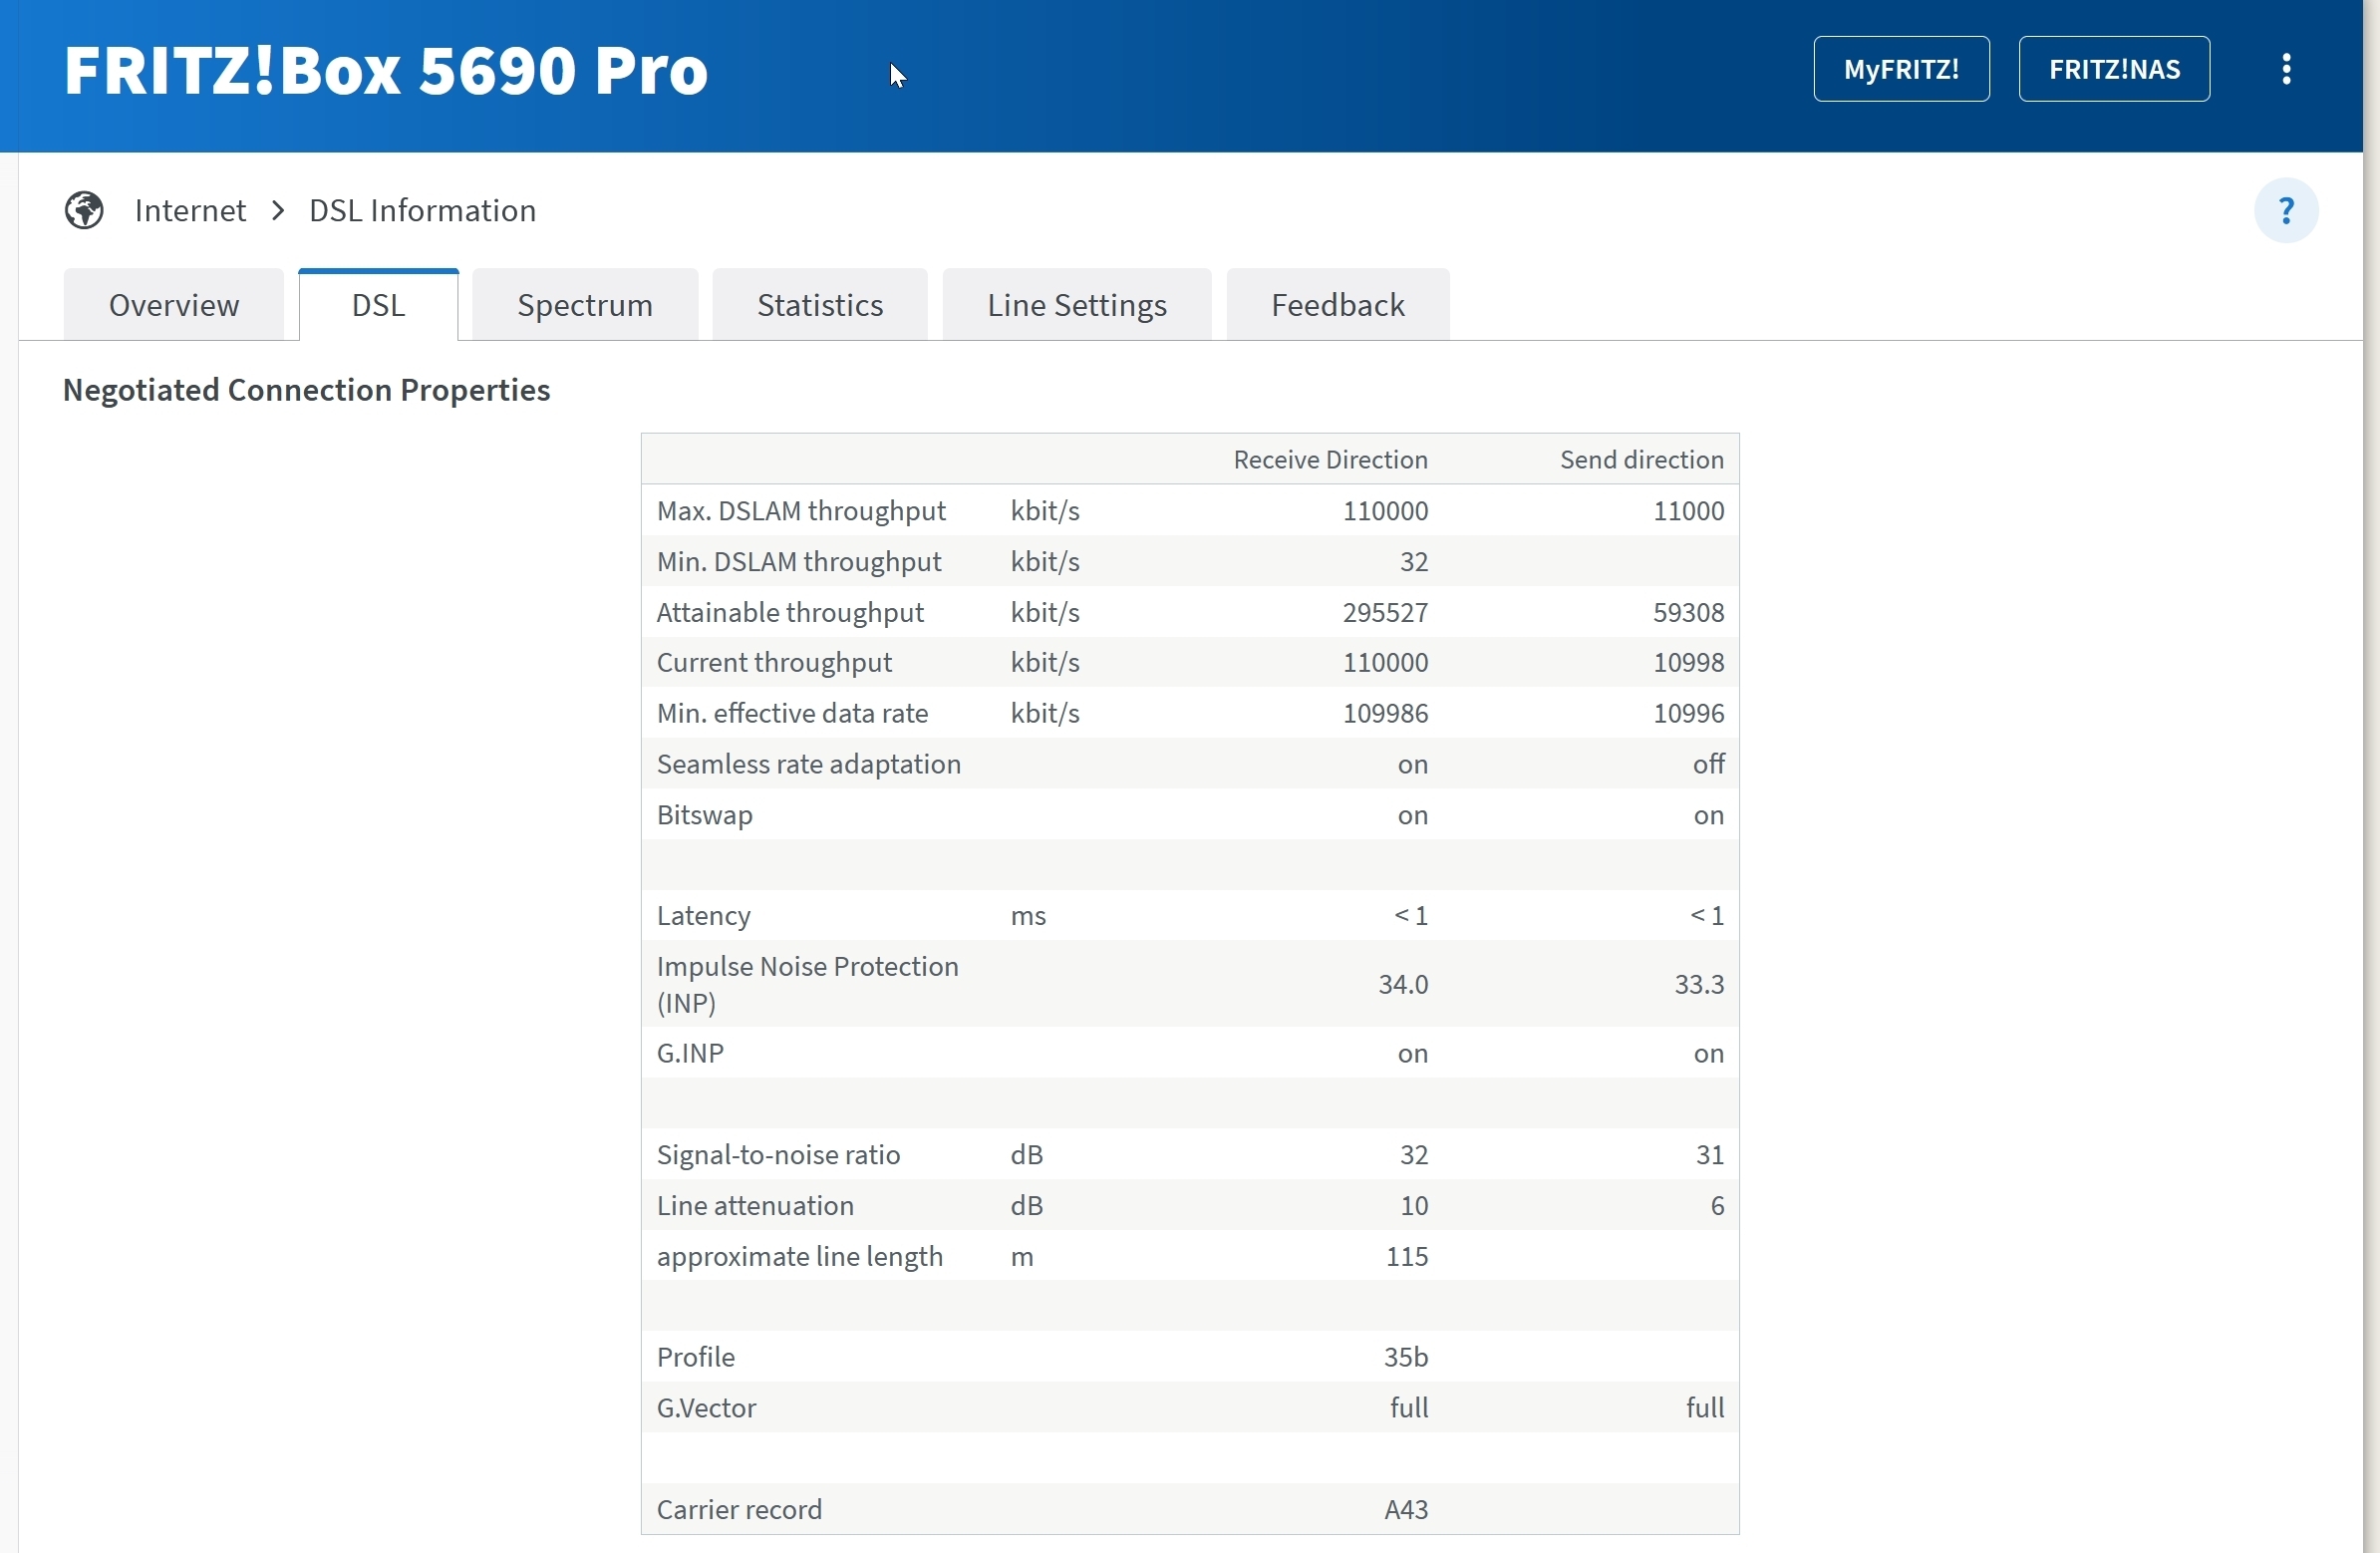Select the line attenuation send value 6
Screen dimensions: 2380x1553
(x=1717, y=1207)
